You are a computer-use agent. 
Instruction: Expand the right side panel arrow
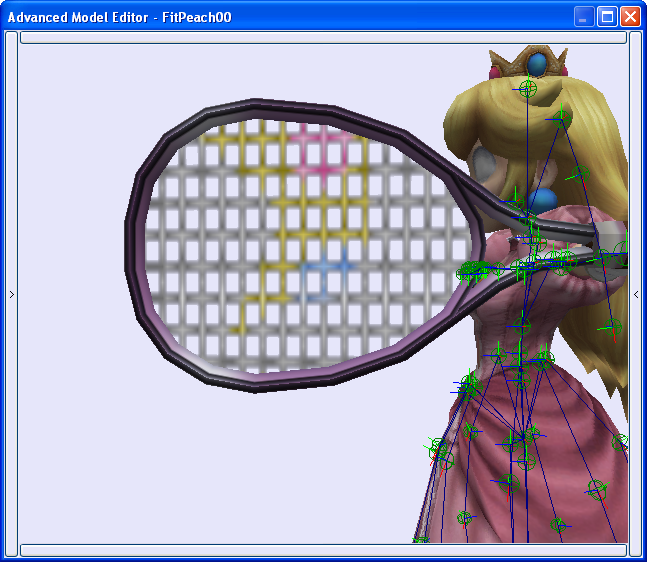[636, 294]
